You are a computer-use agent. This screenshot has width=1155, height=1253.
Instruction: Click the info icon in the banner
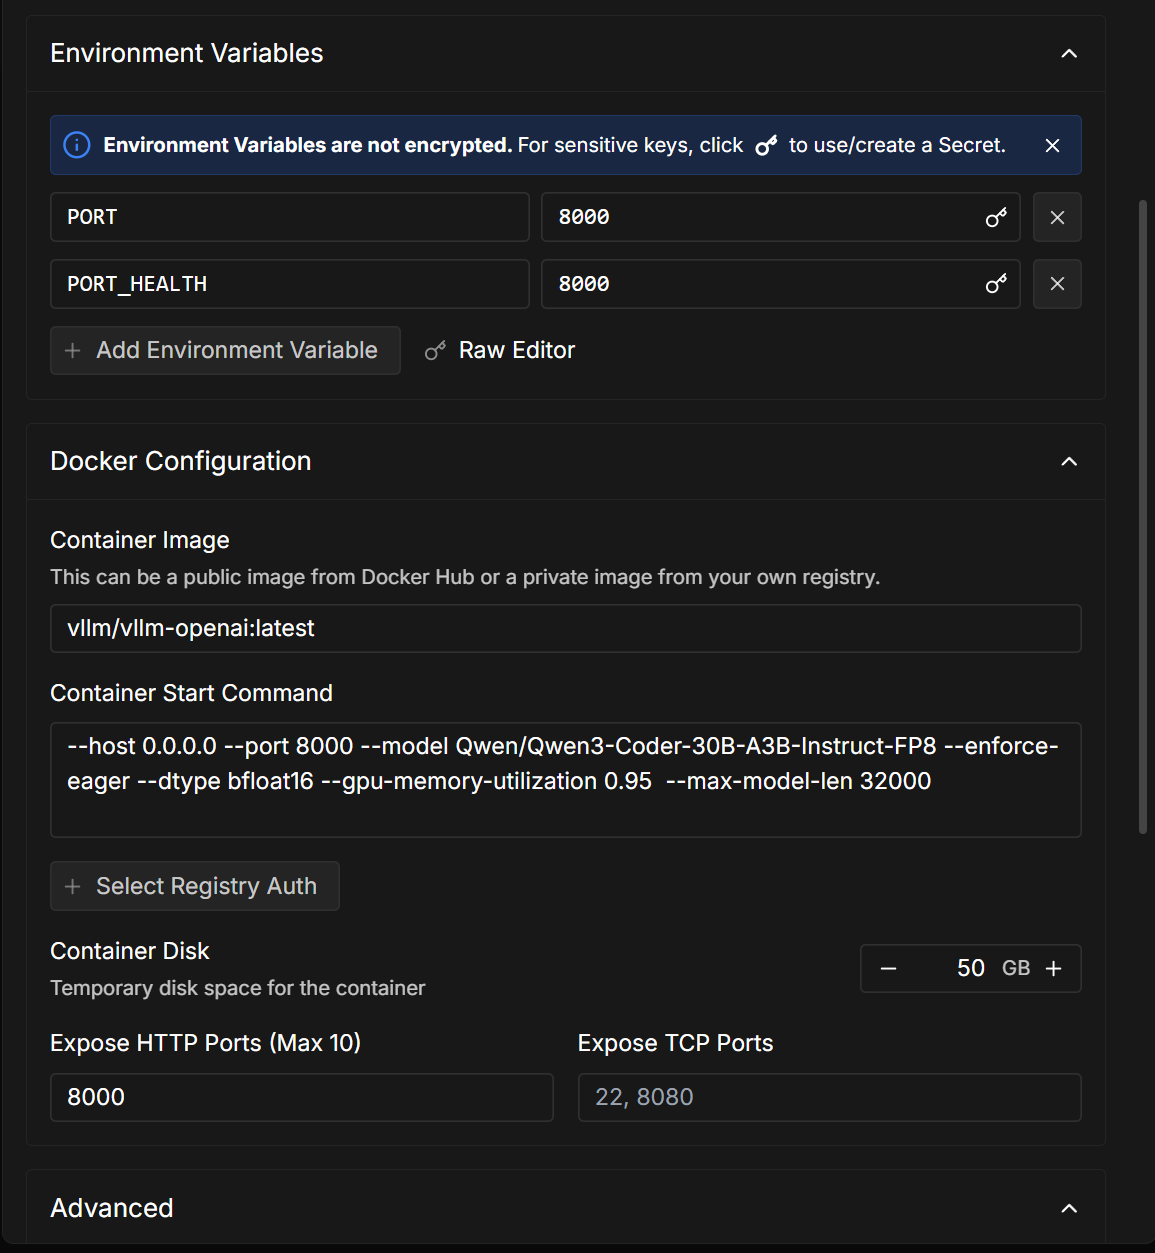coord(77,145)
